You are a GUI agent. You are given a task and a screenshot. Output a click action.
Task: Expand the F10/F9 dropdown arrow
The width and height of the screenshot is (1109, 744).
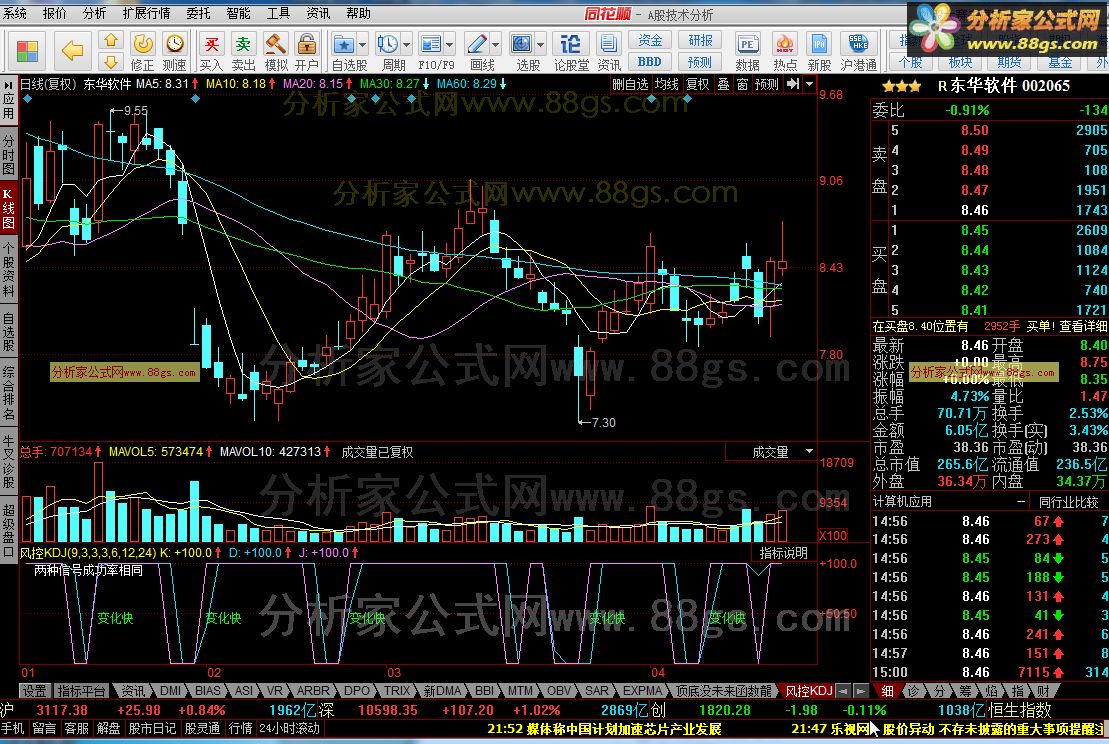pos(450,45)
